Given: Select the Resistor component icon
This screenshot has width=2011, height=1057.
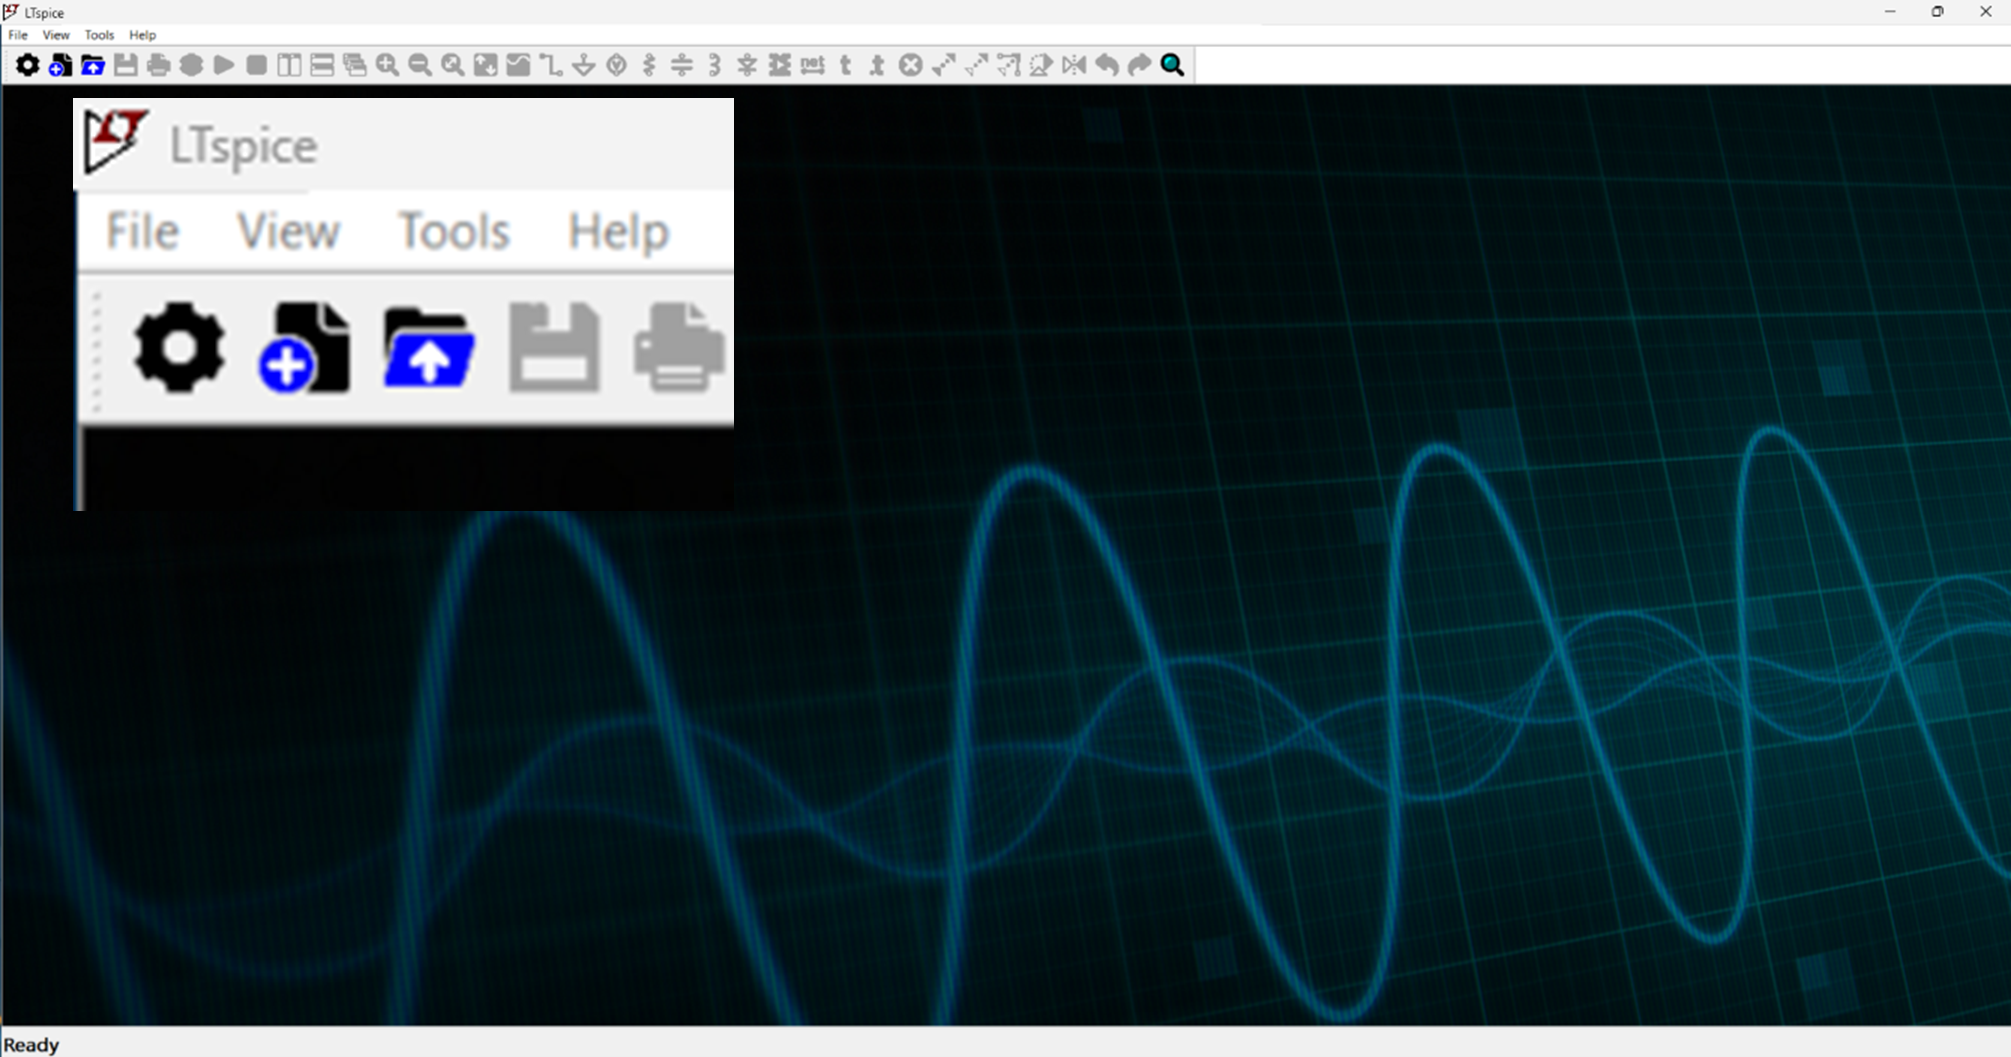Looking at the screenshot, I should tap(649, 65).
